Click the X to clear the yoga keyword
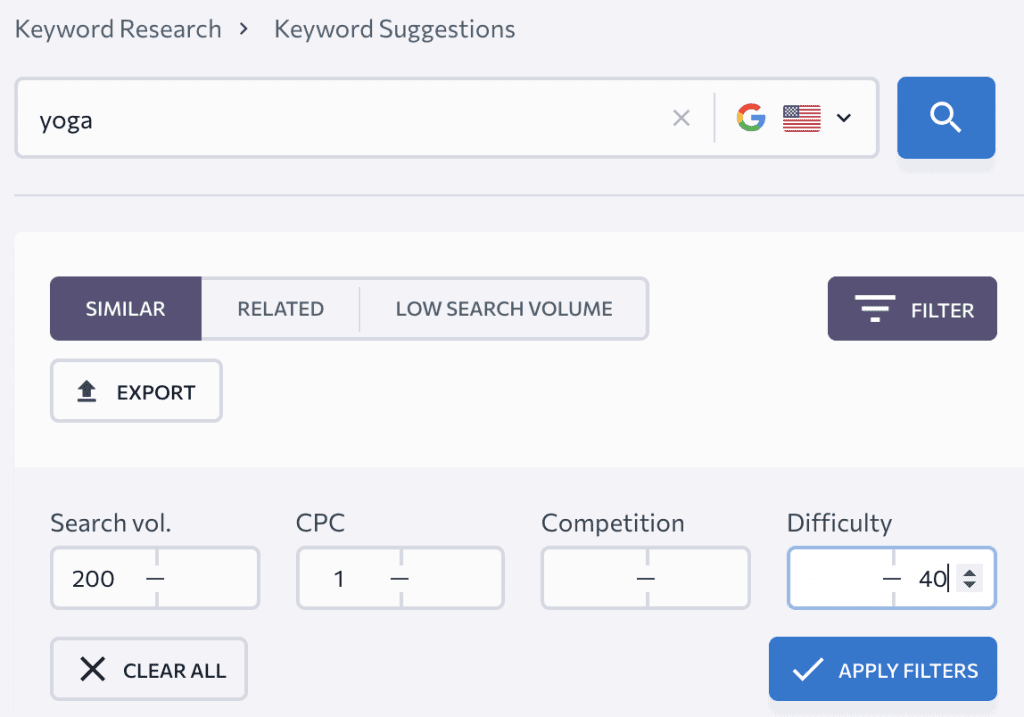Image resolution: width=1024 pixels, height=717 pixels. coord(681,117)
